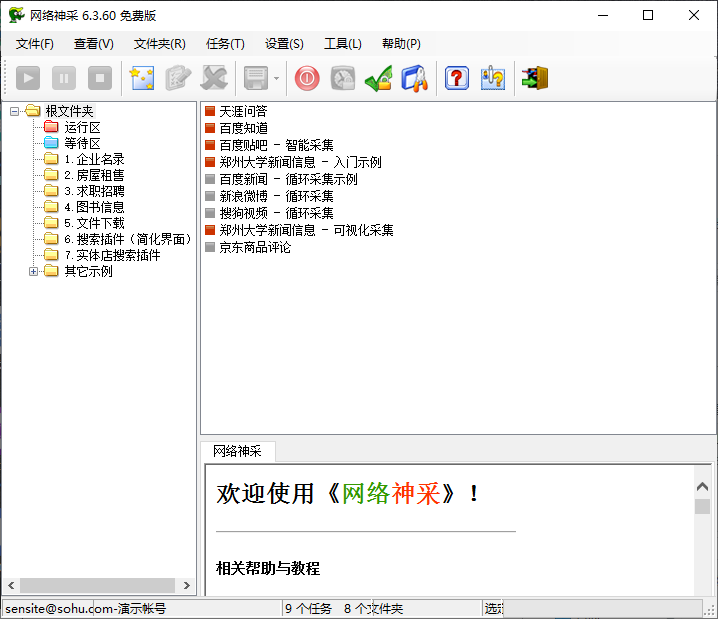Collapse the 根文件夹 tree node
The width and height of the screenshot is (718, 619).
tap(15, 111)
